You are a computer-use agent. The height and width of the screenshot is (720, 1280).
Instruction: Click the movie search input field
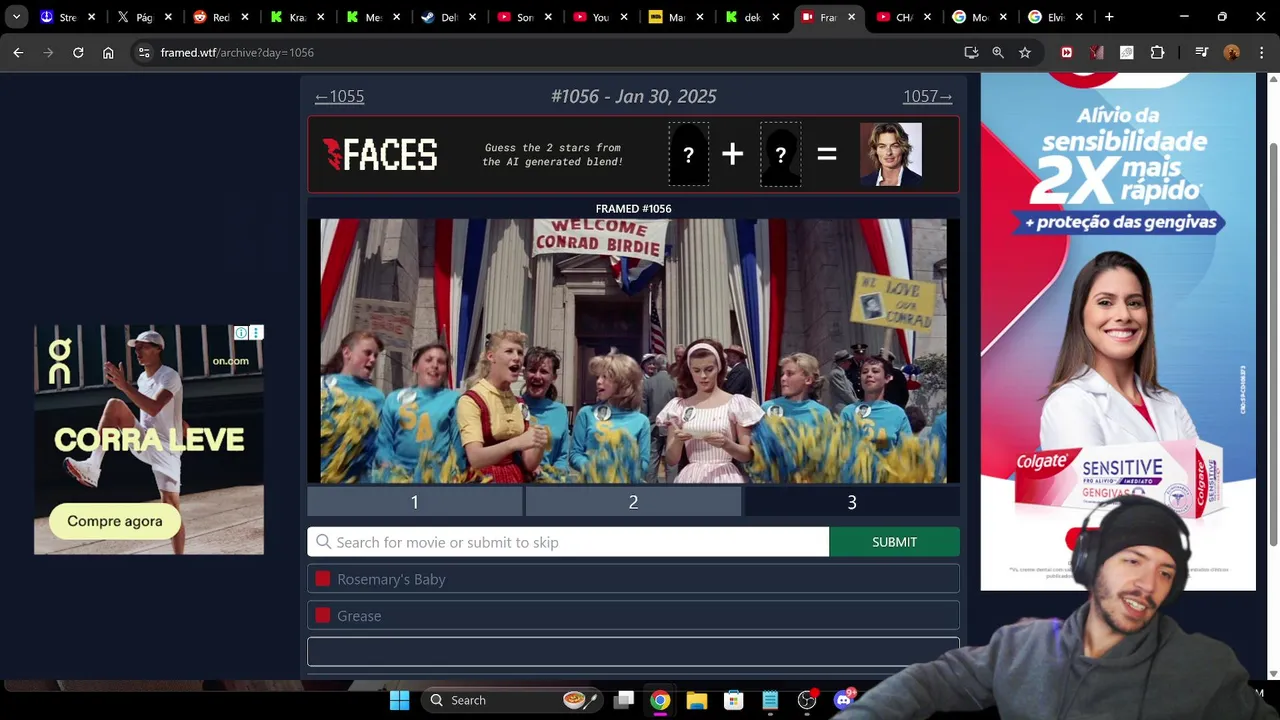tap(568, 542)
